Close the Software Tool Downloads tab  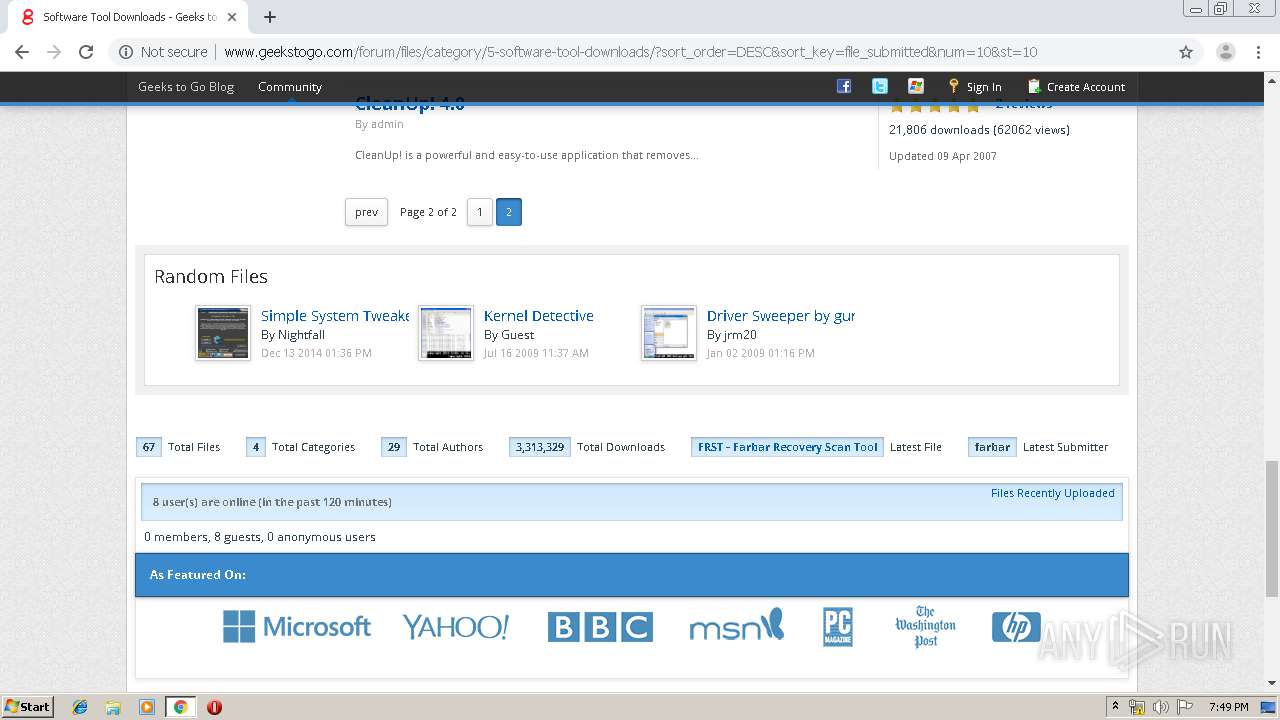coord(232,17)
